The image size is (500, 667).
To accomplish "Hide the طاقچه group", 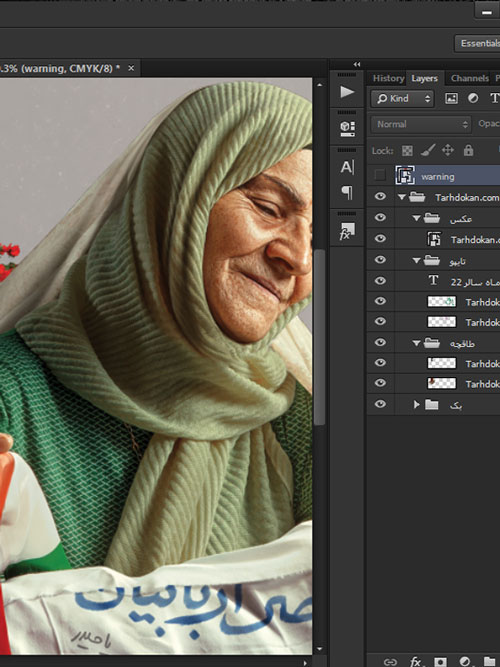I will (x=380, y=342).
